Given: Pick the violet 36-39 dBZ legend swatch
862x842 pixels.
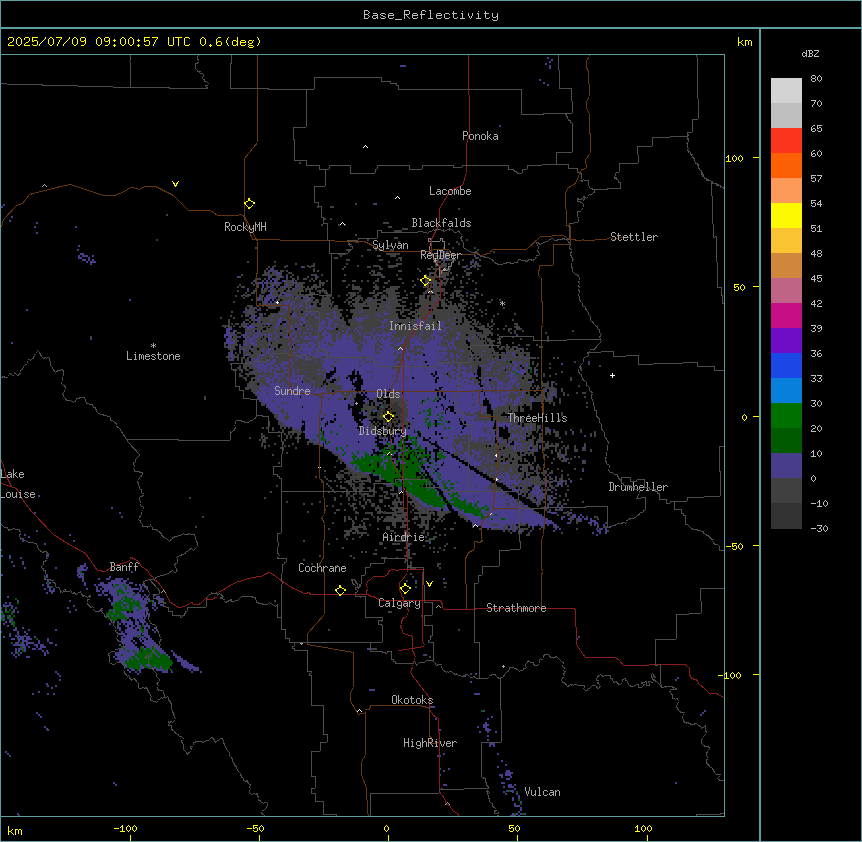Looking at the screenshot, I should click(786, 341).
